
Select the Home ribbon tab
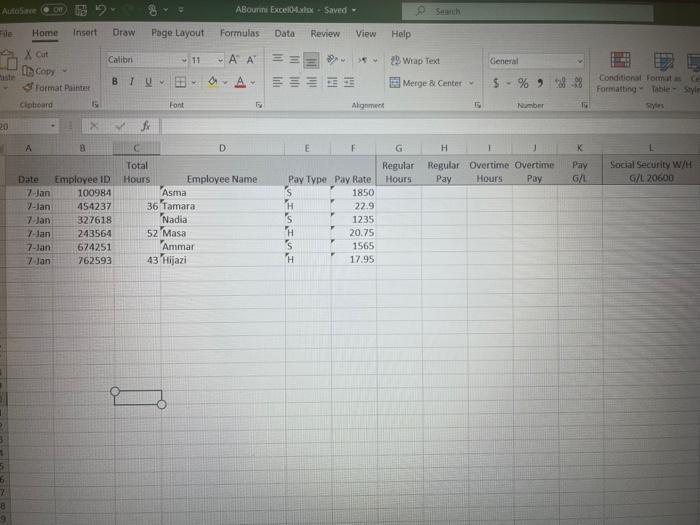point(45,33)
